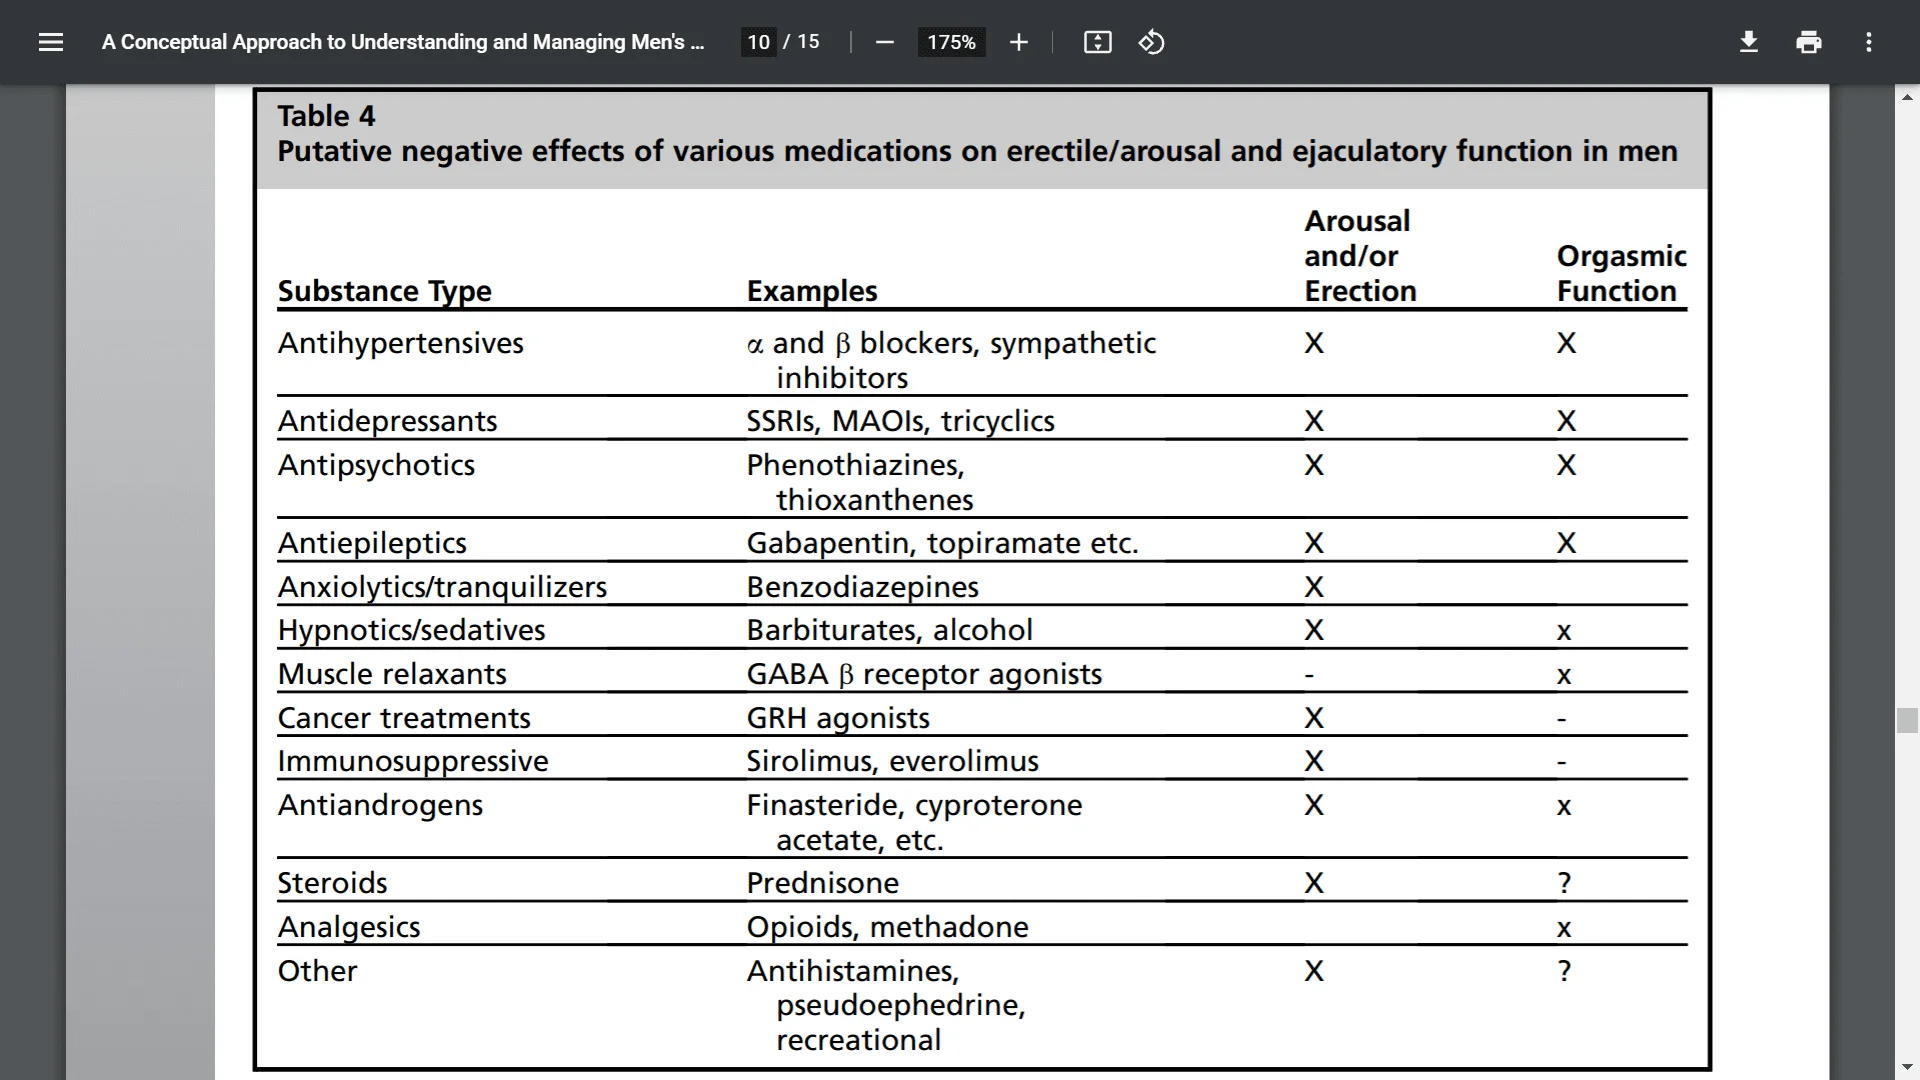Click the zoom in plus icon
The image size is (1920, 1080).
[1018, 42]
